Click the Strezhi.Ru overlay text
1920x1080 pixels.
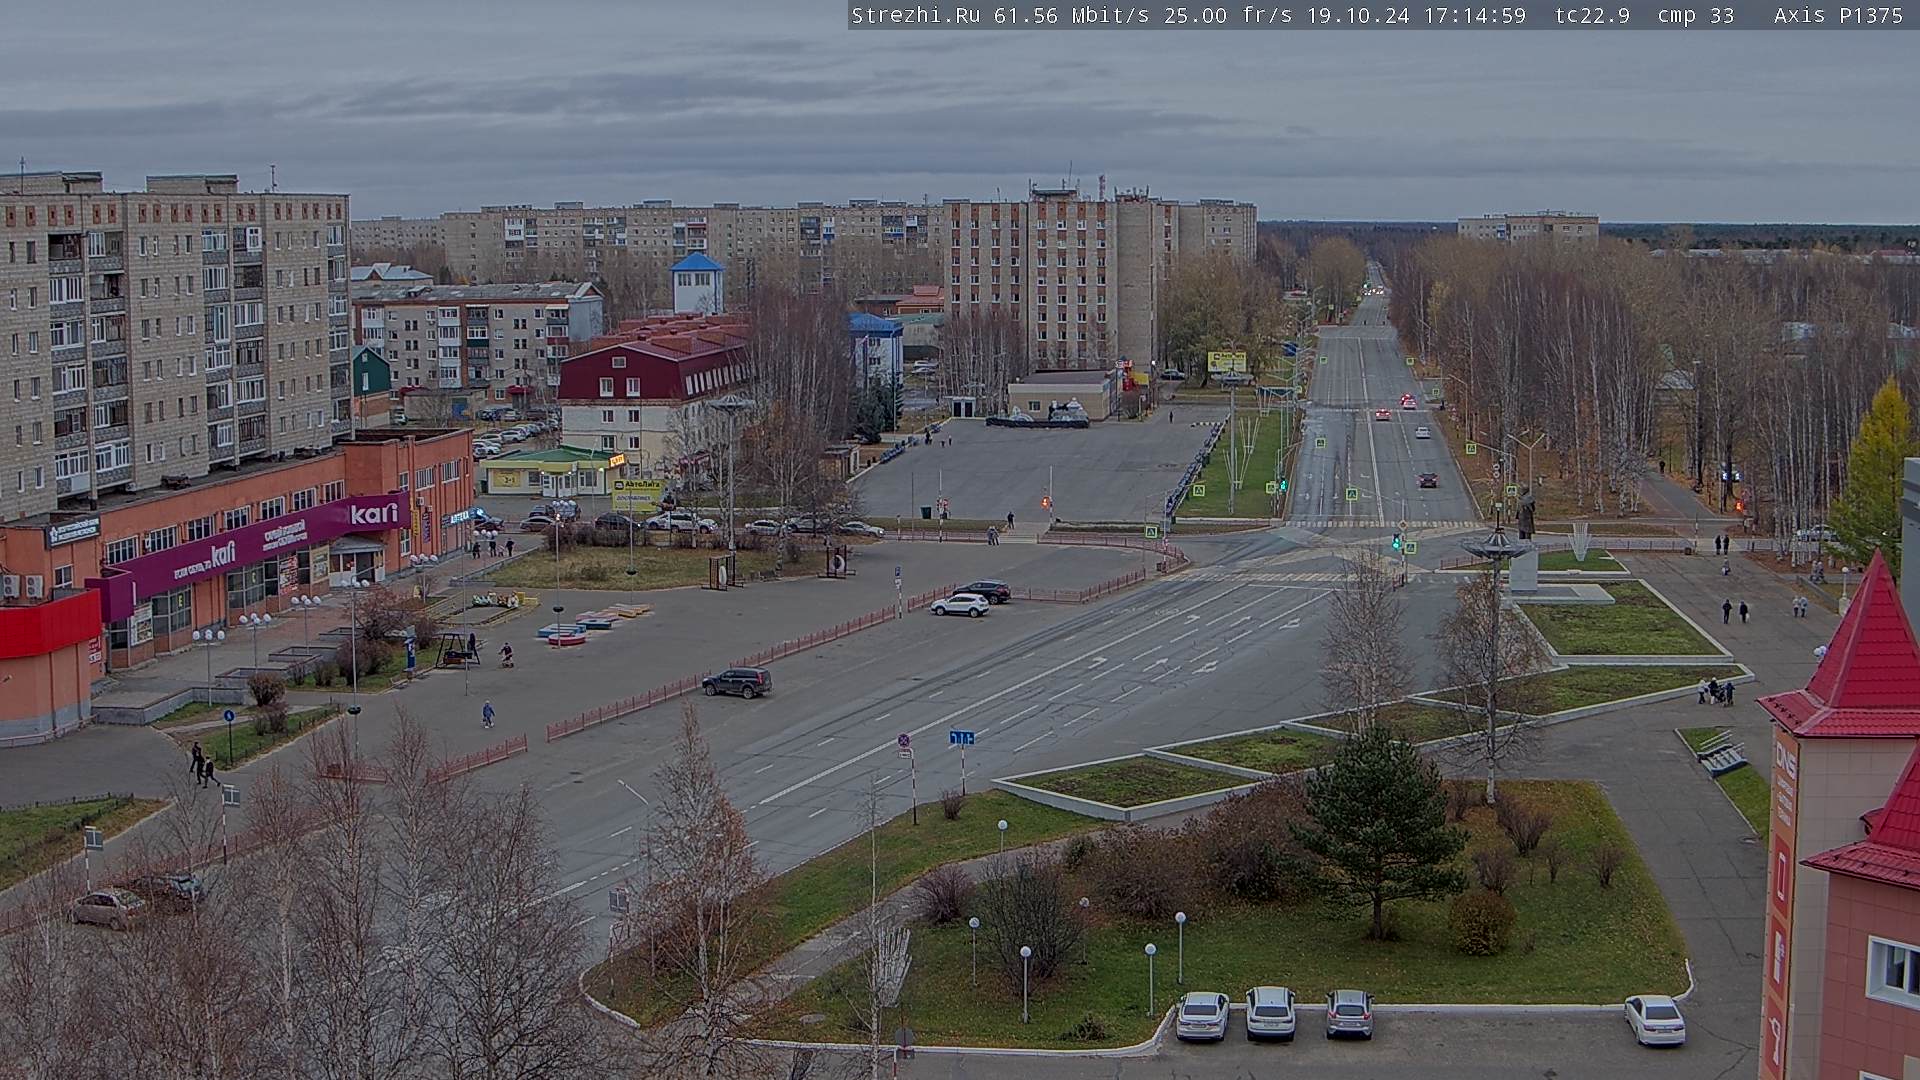(x=915, y=15)
